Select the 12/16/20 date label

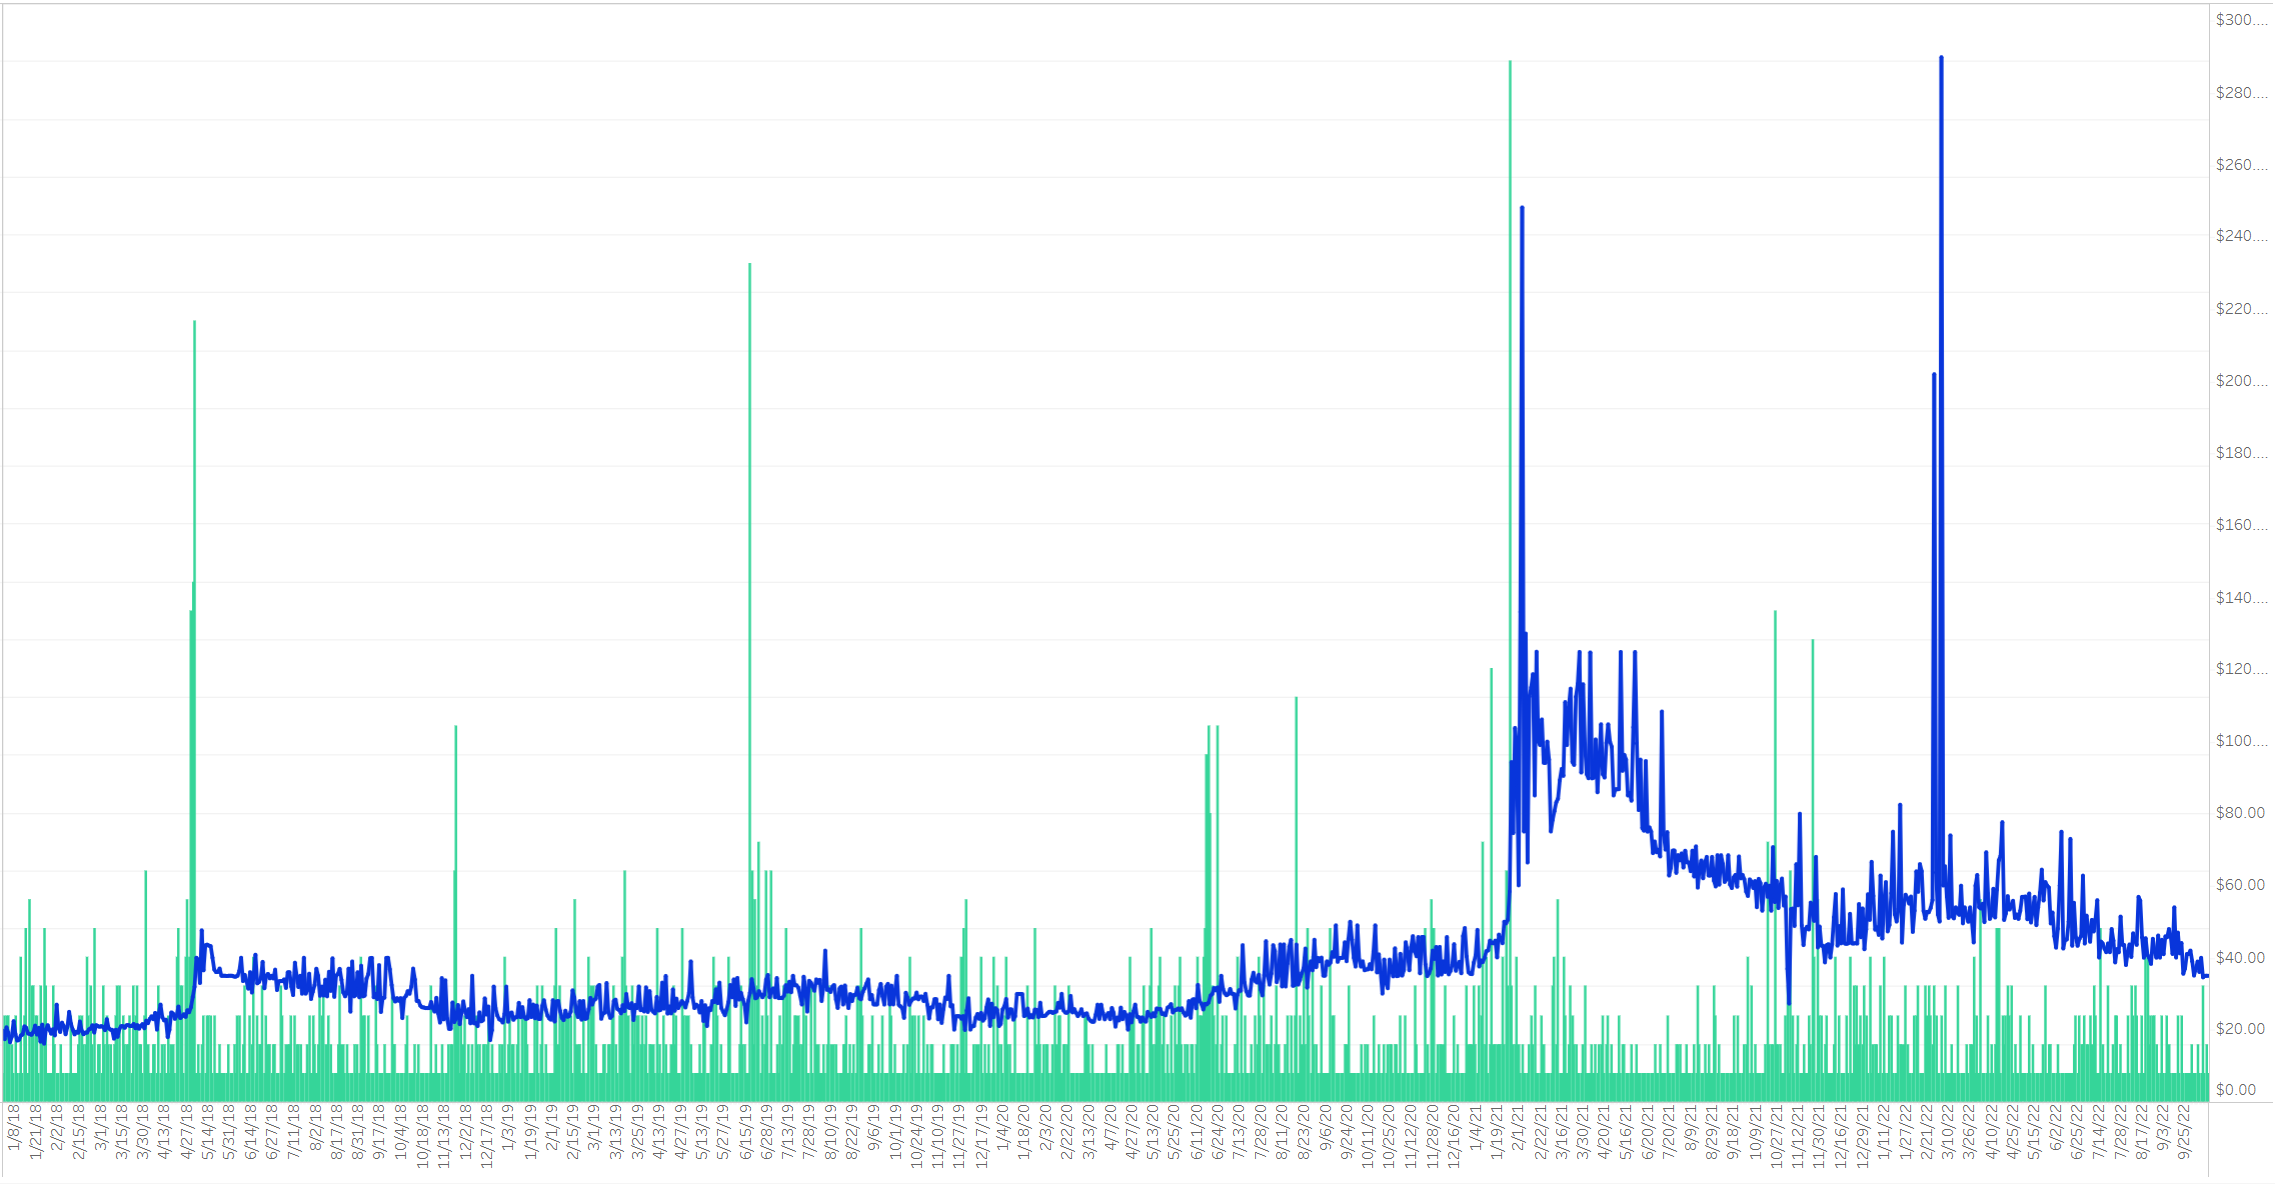[1454, 1135]
